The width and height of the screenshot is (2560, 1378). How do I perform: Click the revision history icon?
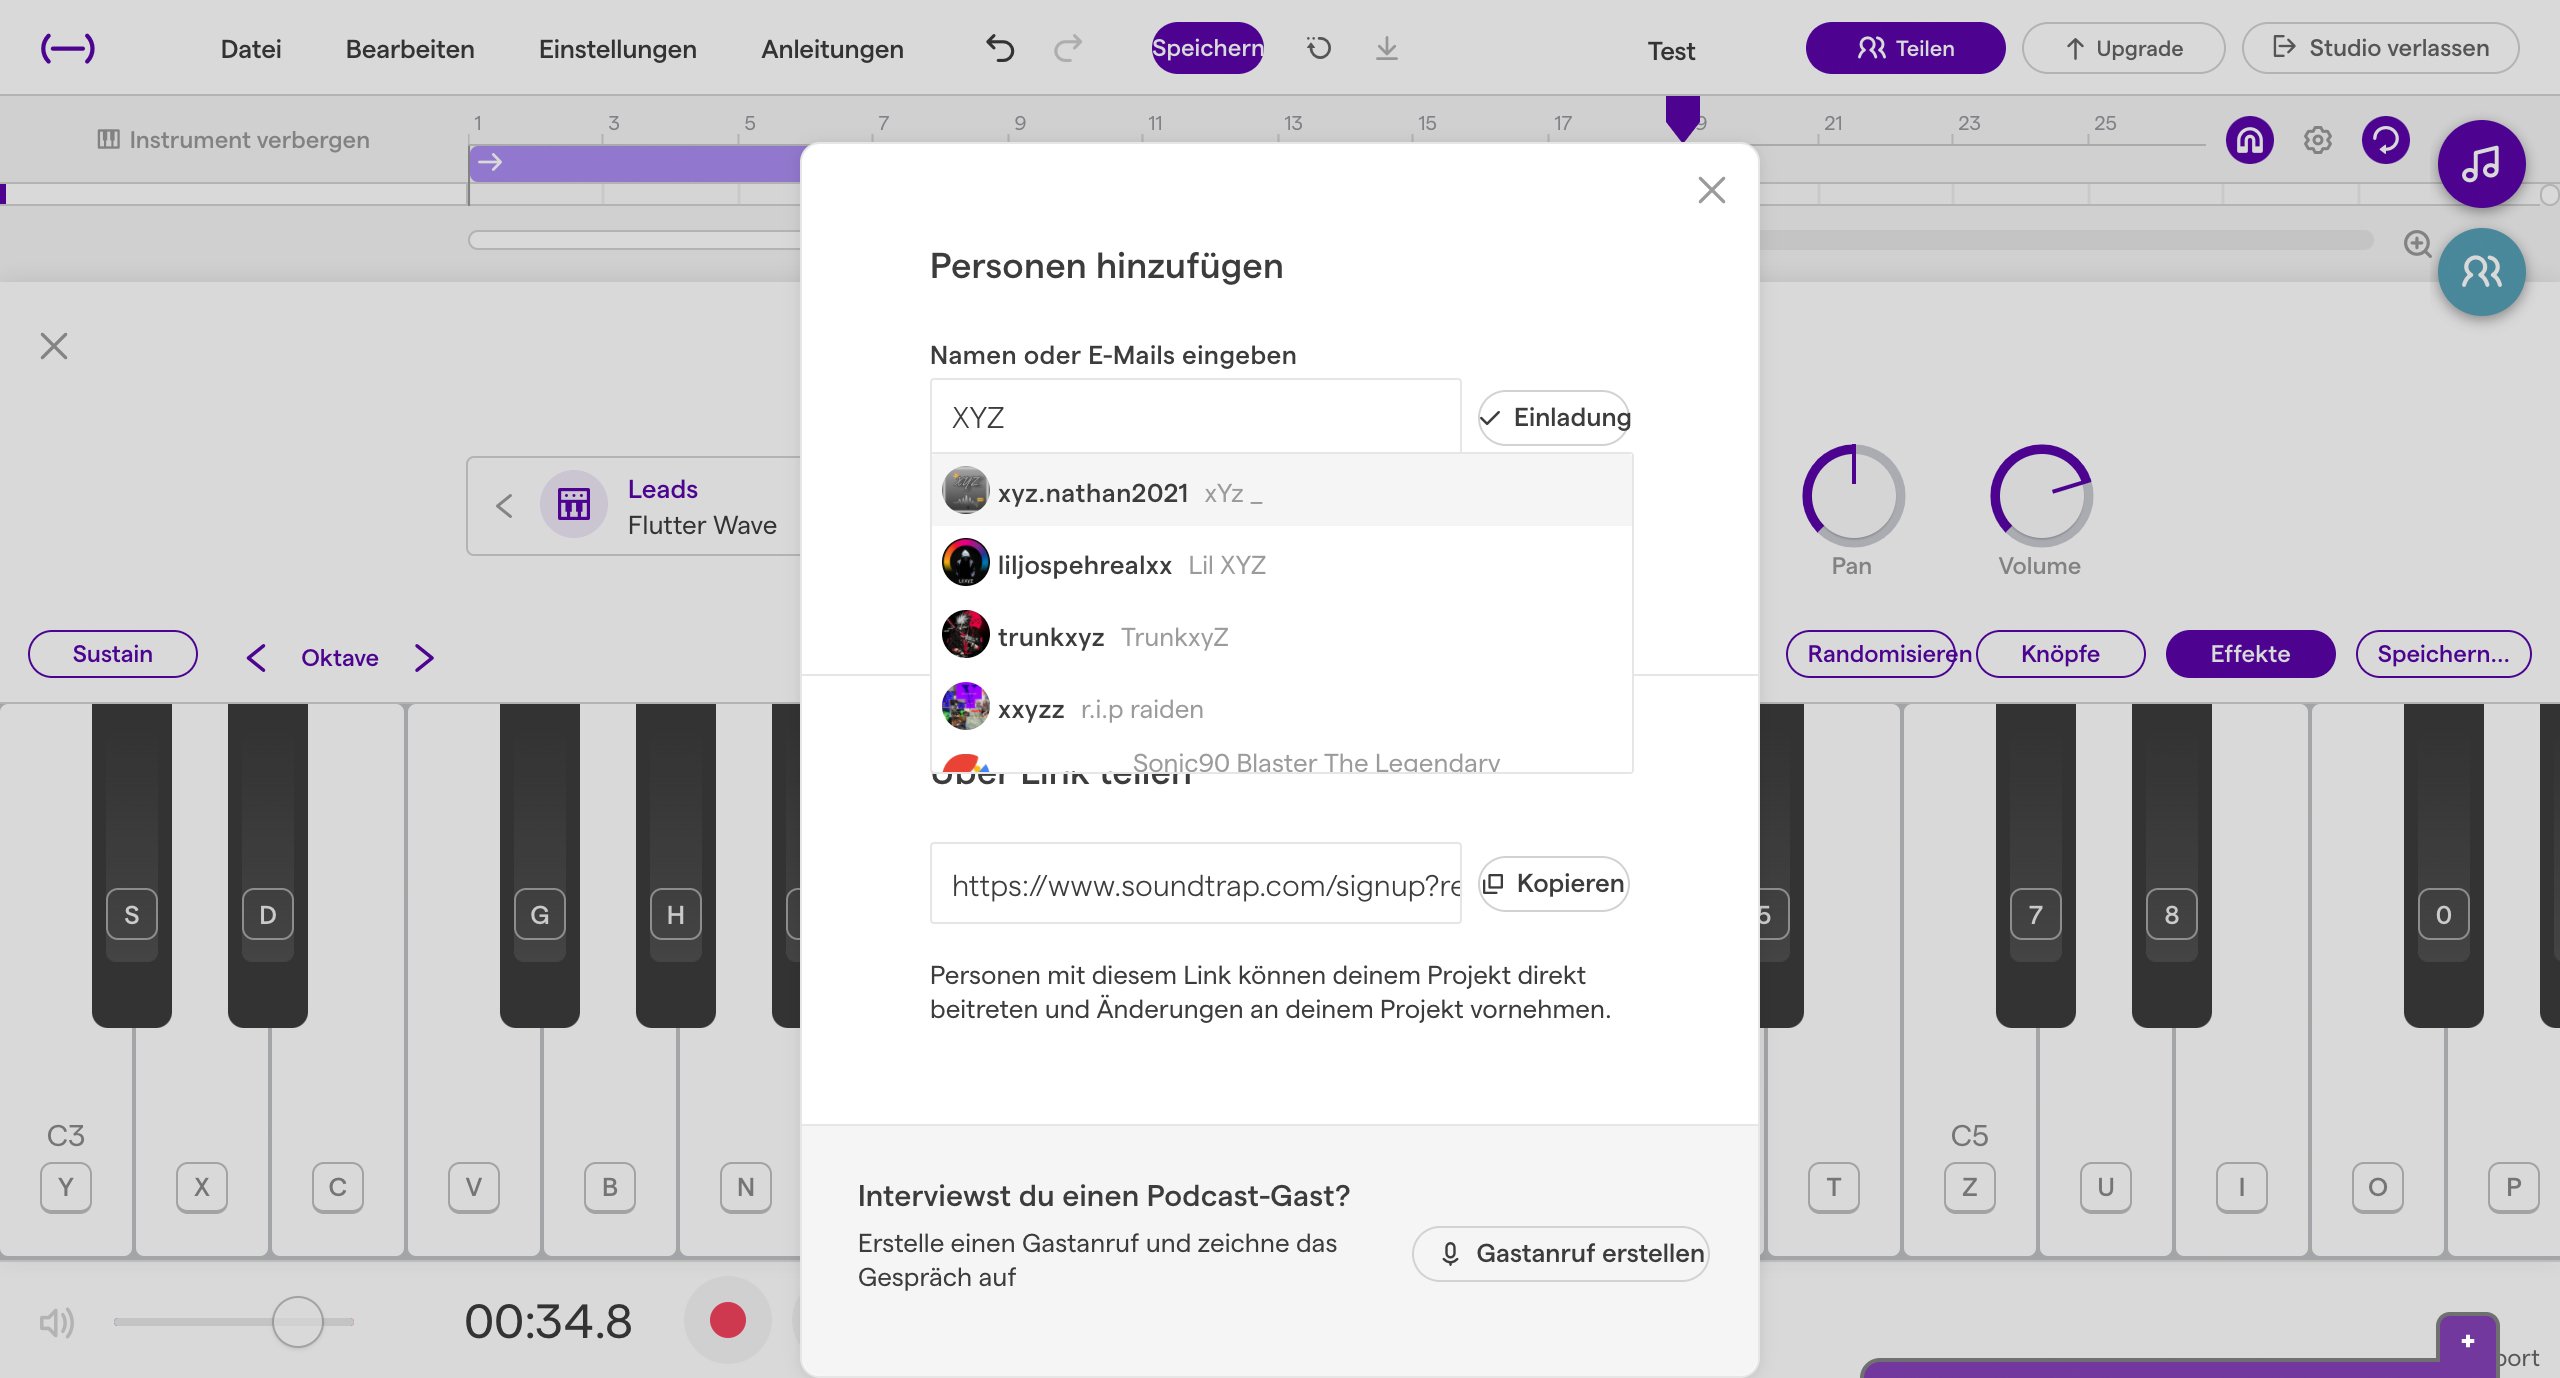tap(1319, 48)
